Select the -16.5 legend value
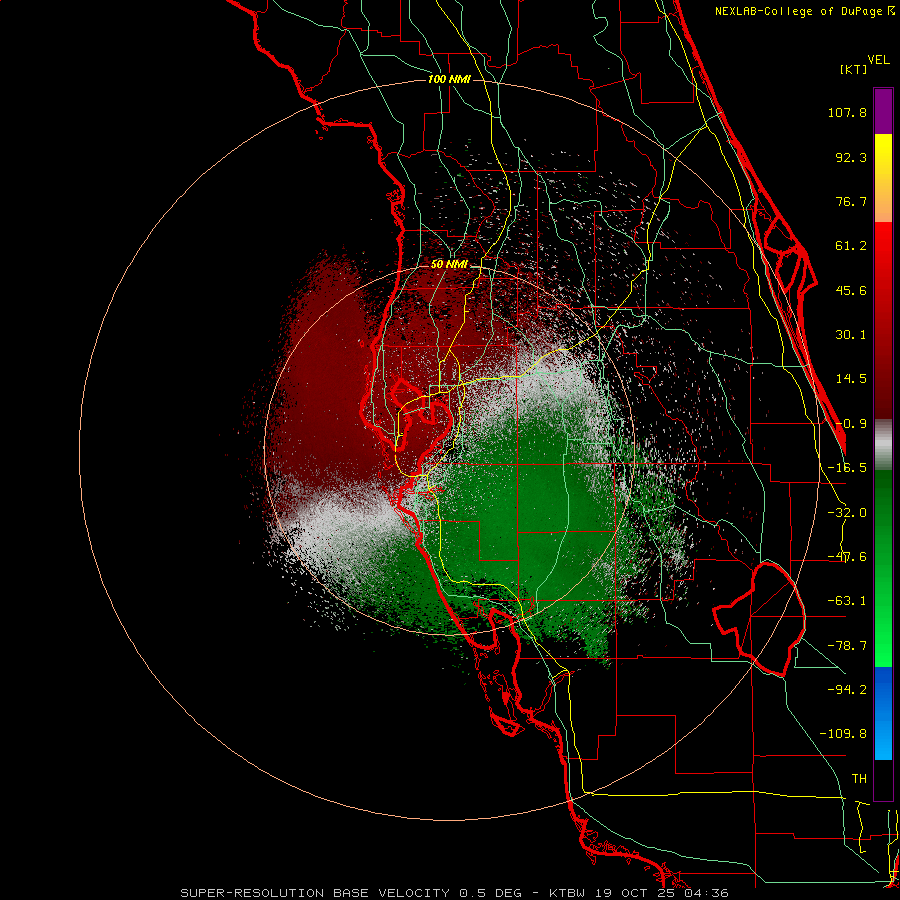900x900 pixels. 847,468
